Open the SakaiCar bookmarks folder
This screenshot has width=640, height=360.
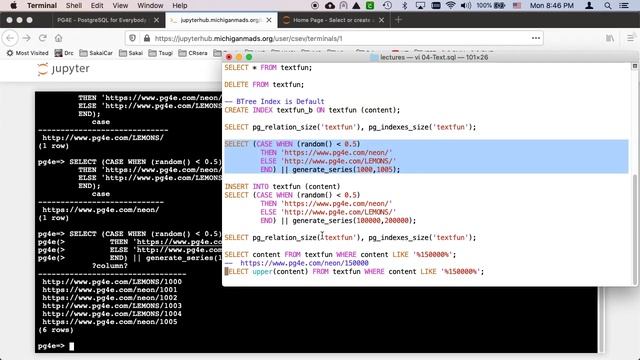click(96, 53)
